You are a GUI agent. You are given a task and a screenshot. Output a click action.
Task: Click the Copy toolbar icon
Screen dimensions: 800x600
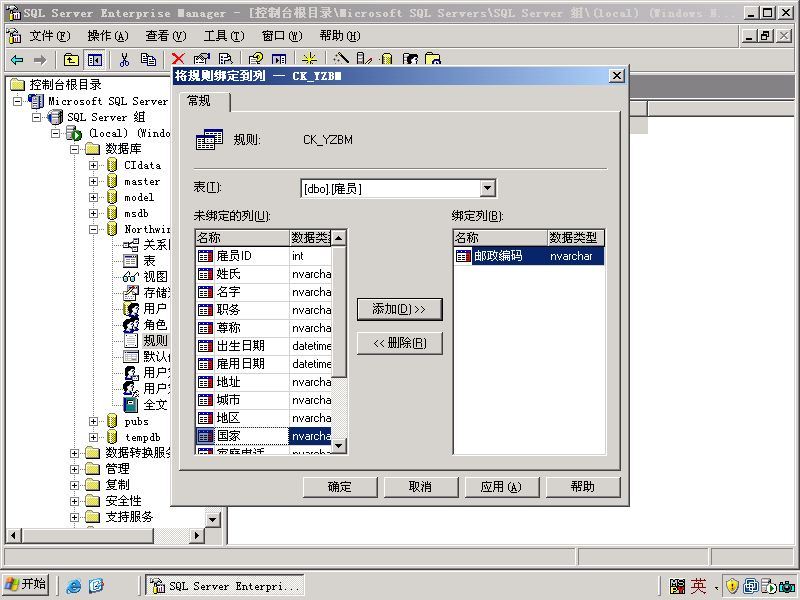tap(148, 60)
